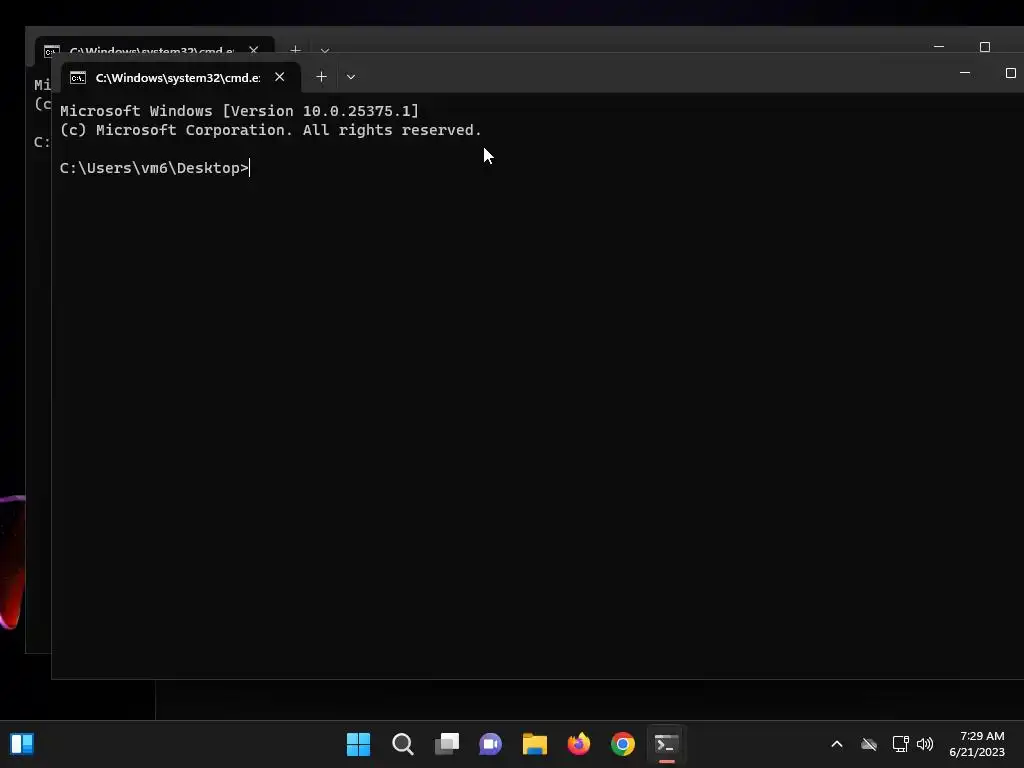
Task: Add a new tab in back terminal
Action: tap(295, 49)
